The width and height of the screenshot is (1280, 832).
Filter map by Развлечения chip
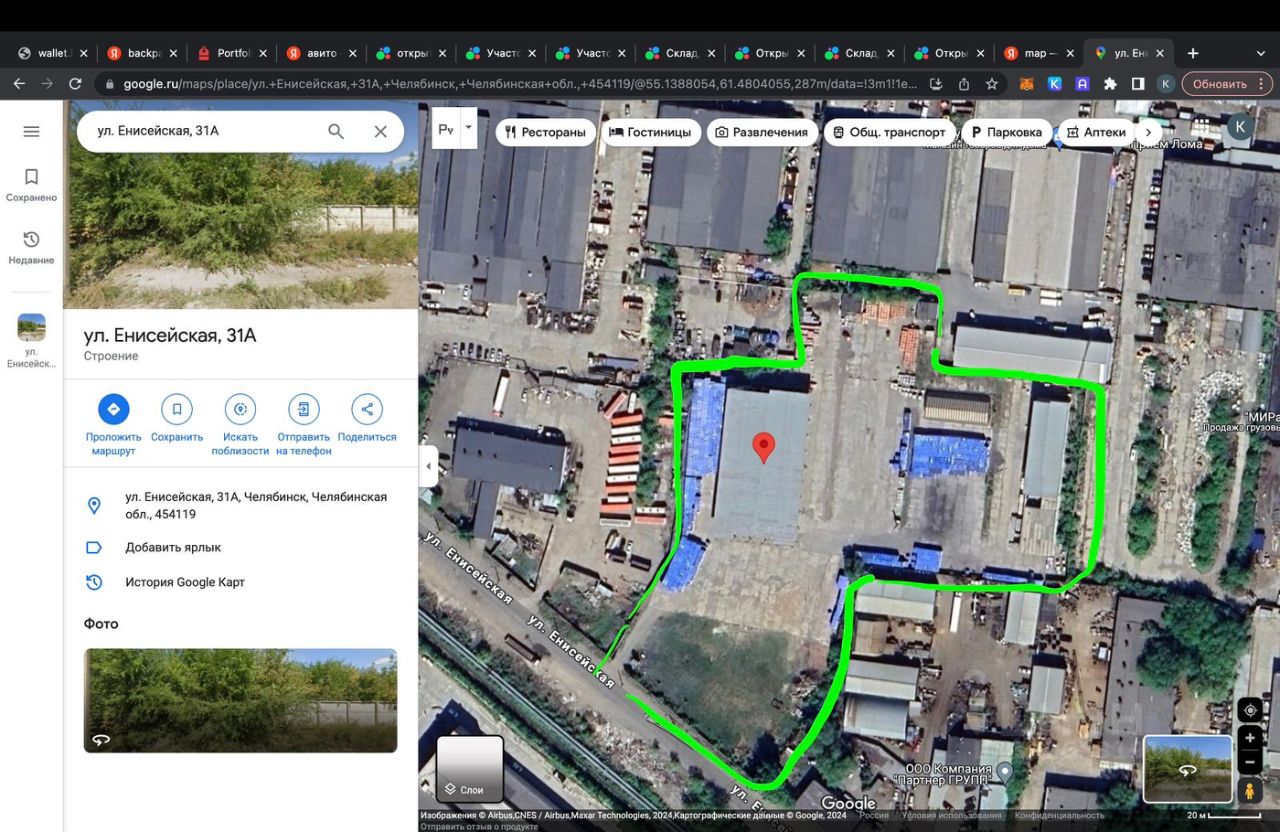pyautogui.click(x=762, y=132)
